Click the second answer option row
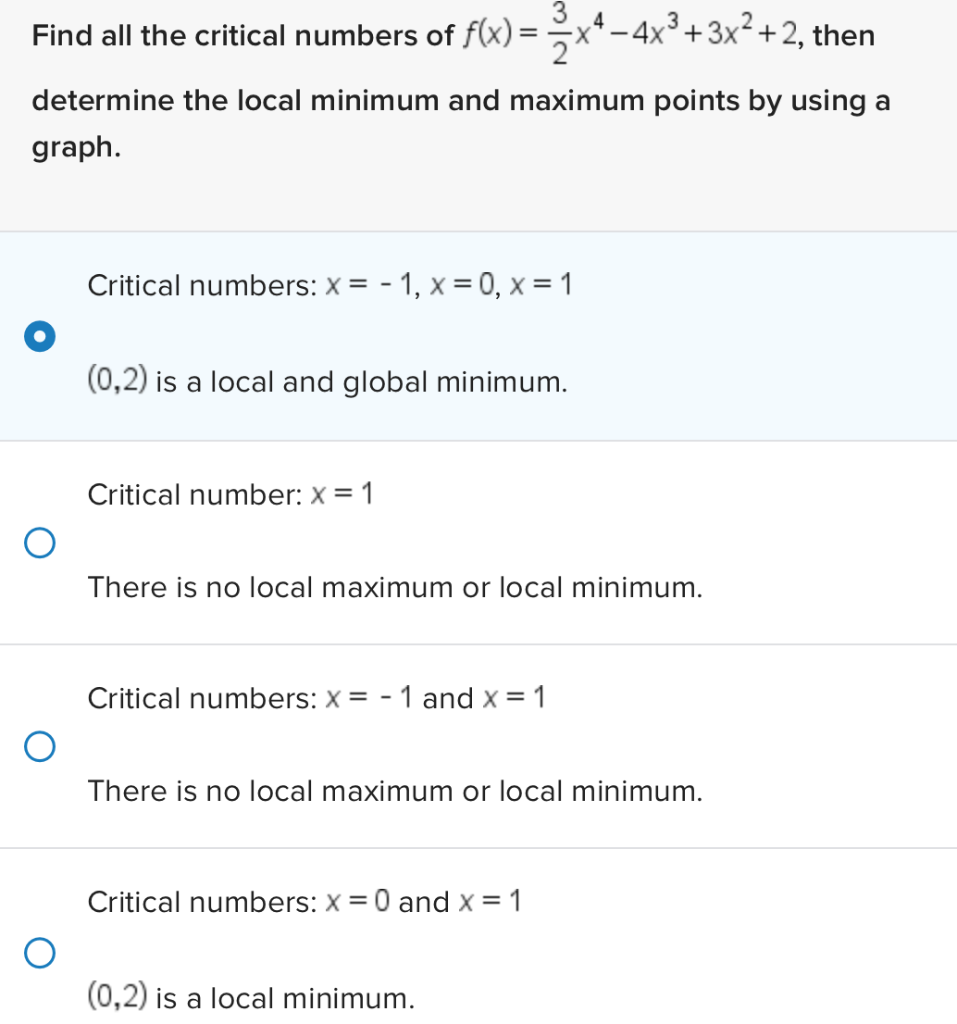The image size is (957, 1024). (400, 542)
